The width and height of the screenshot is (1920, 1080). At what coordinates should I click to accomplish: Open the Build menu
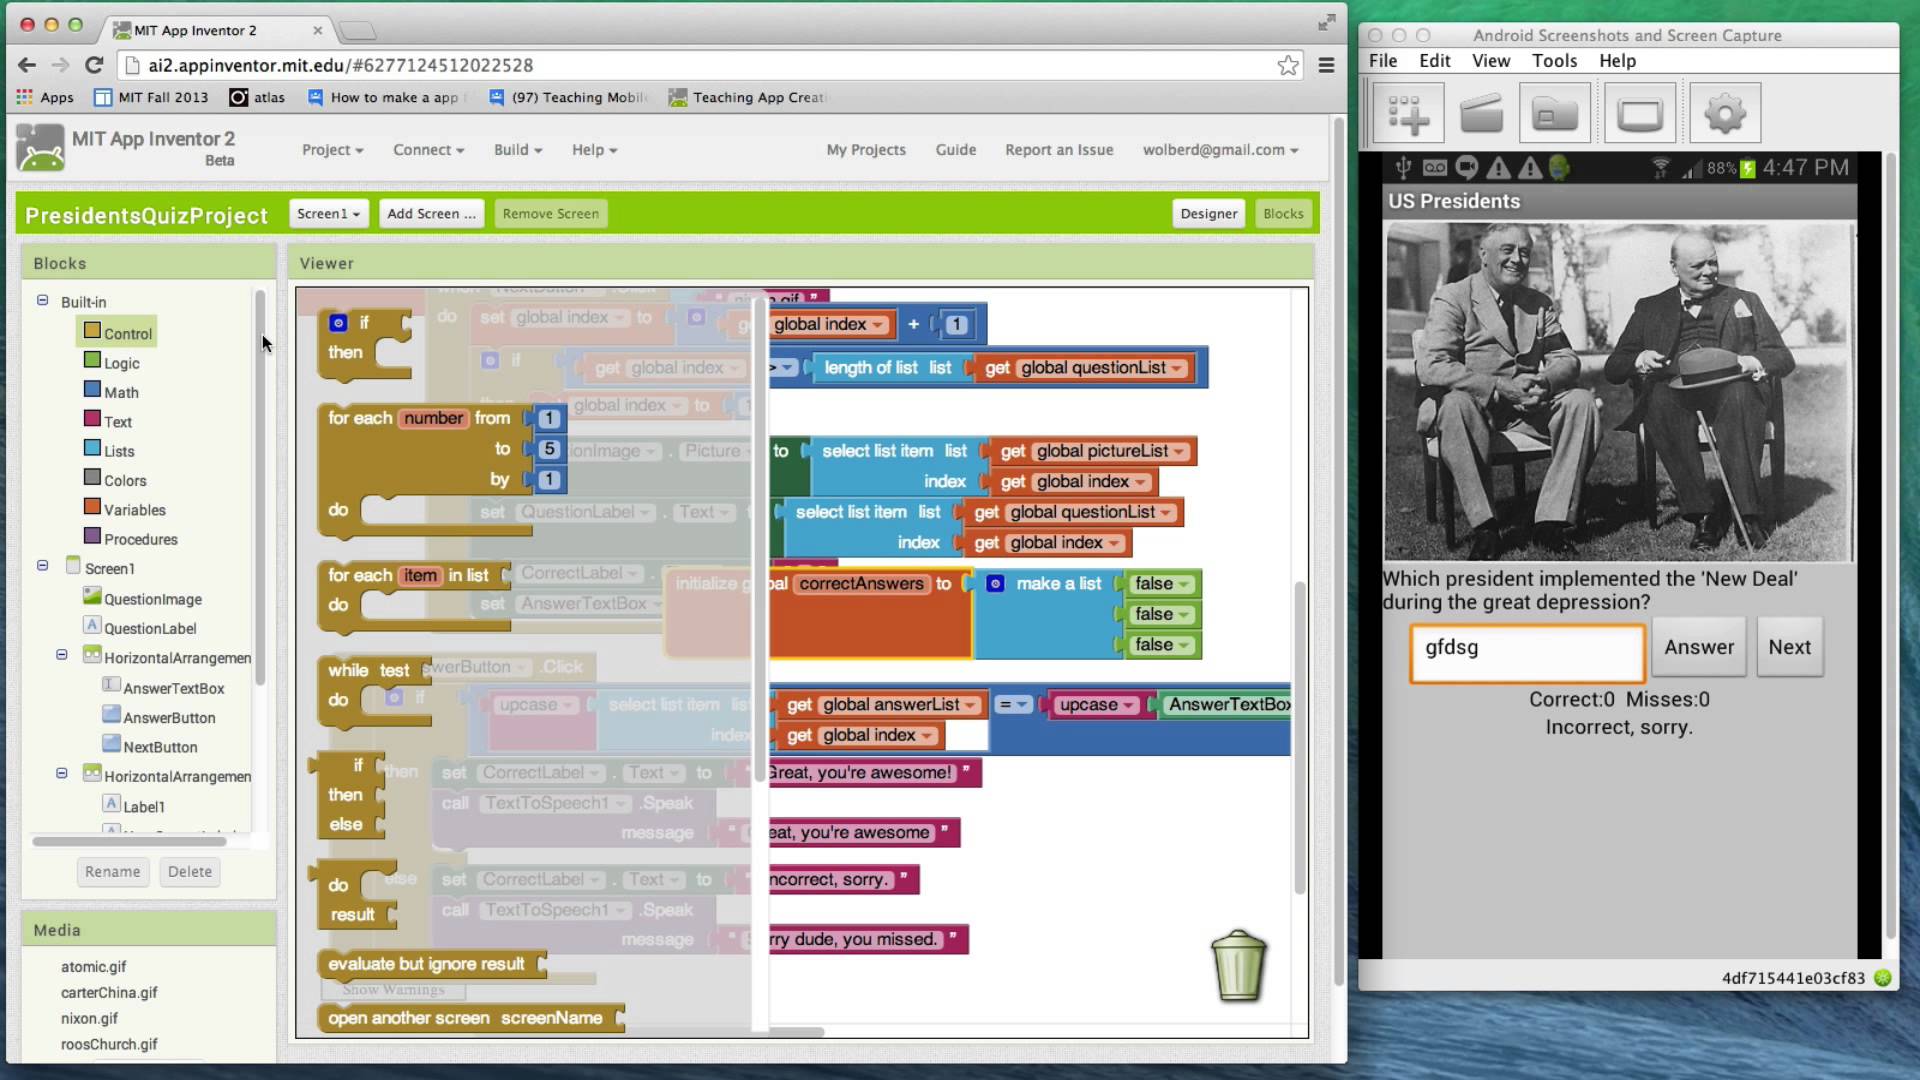point(517,150)
